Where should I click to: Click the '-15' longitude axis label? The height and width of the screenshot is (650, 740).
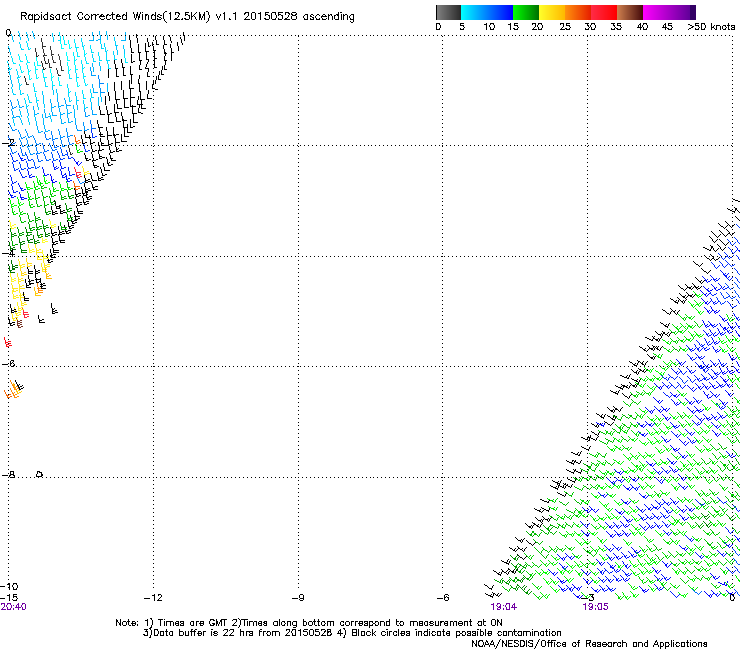tap(9, 598)
